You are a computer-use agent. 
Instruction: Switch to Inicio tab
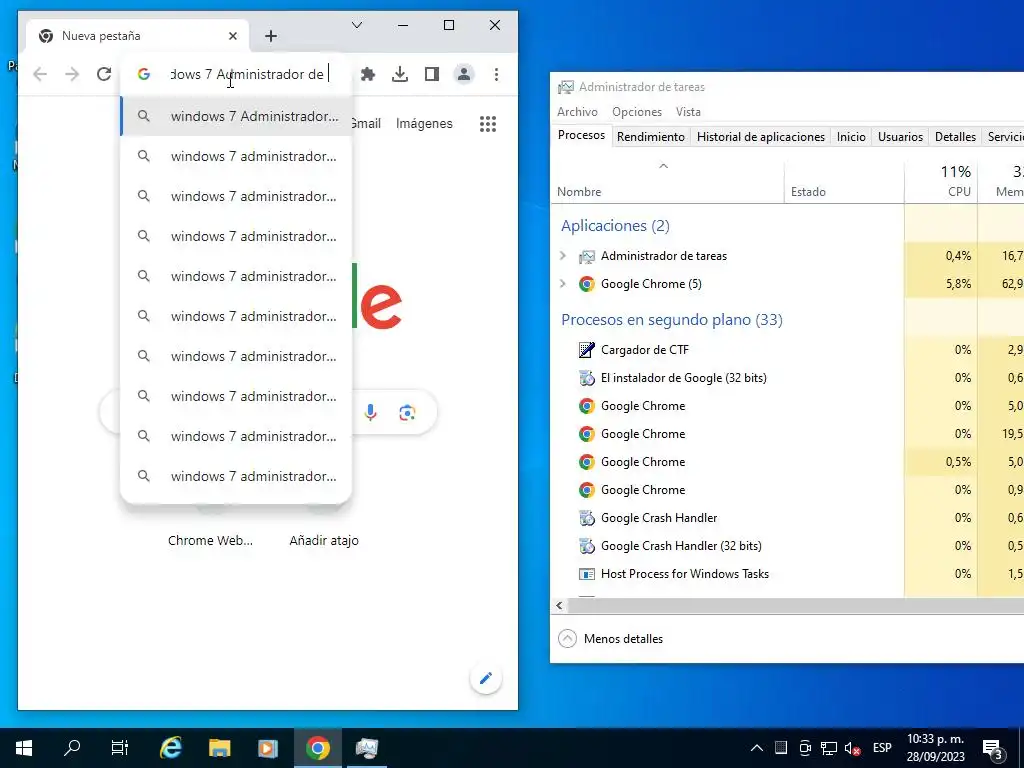pos(851,136)
